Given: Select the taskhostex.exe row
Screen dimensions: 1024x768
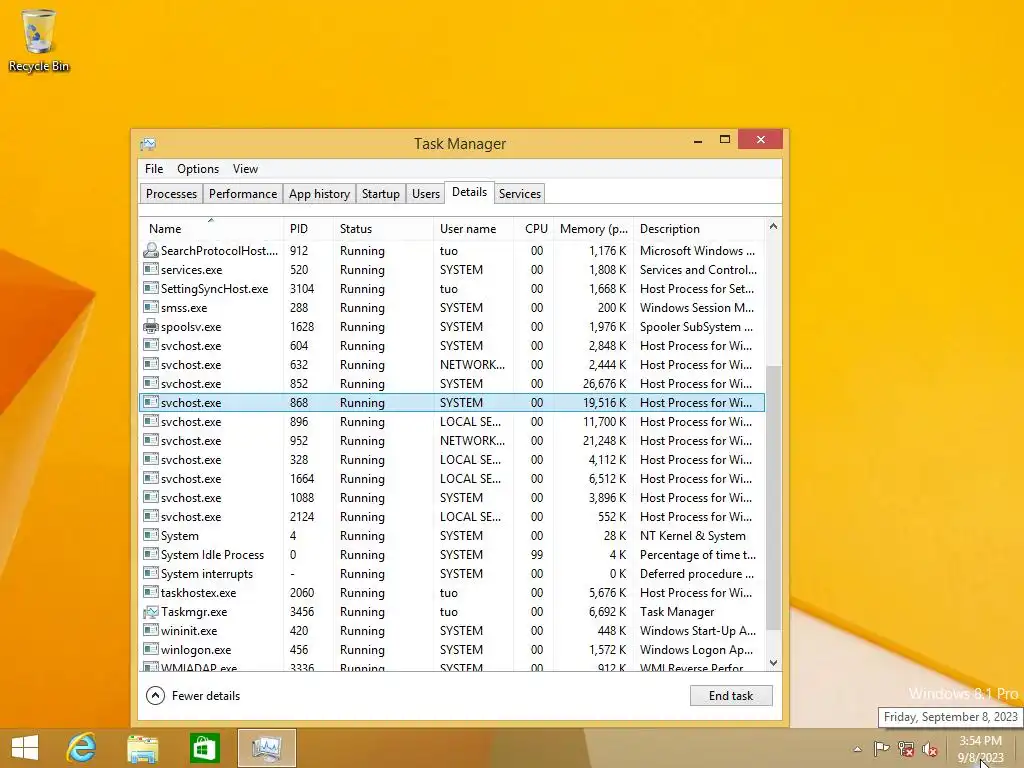Looking at the screenshot, I should click(x=452, y=592).
